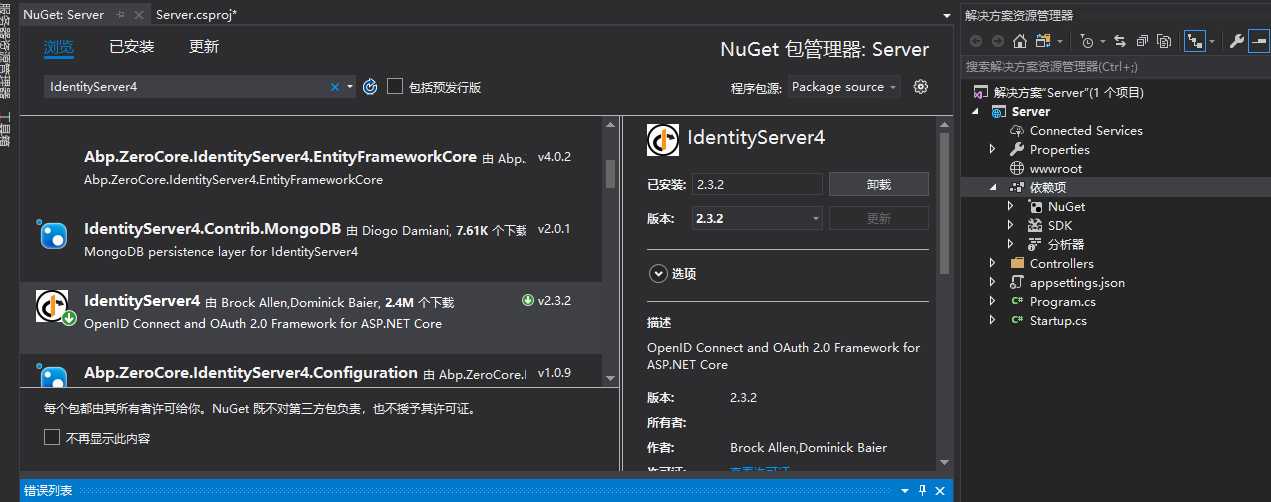Open Pending Changes Filter dropdown arrow

(x=1102, y=42)
